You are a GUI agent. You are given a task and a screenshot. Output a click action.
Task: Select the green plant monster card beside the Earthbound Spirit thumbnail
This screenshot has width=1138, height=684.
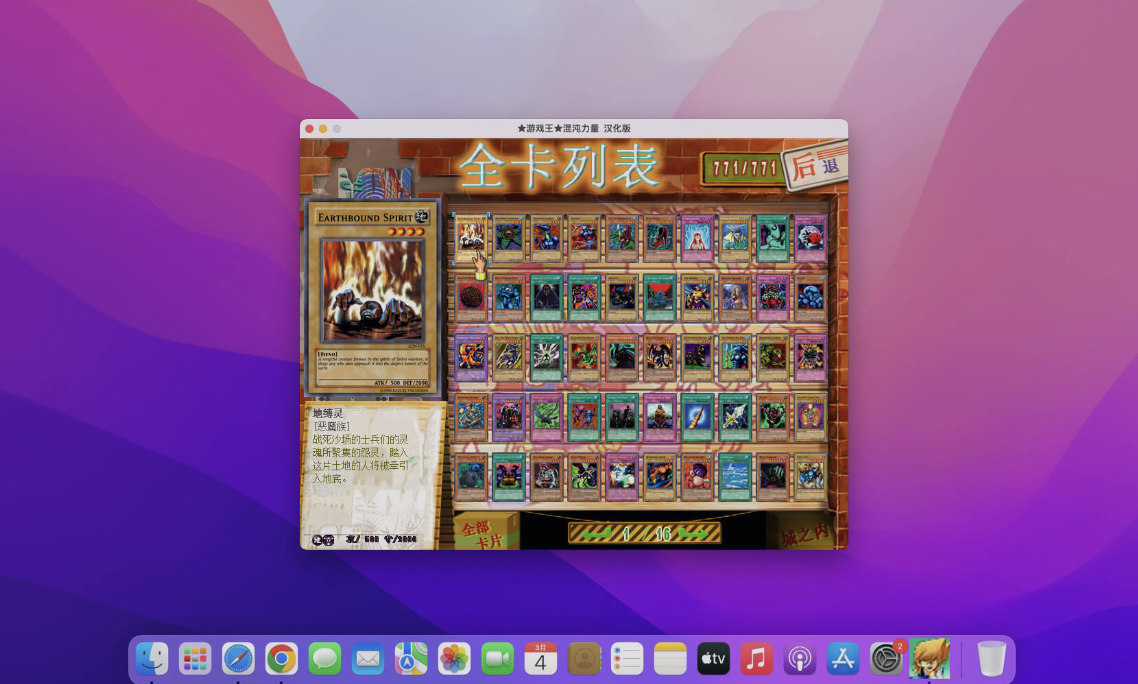tap(509, 237)
